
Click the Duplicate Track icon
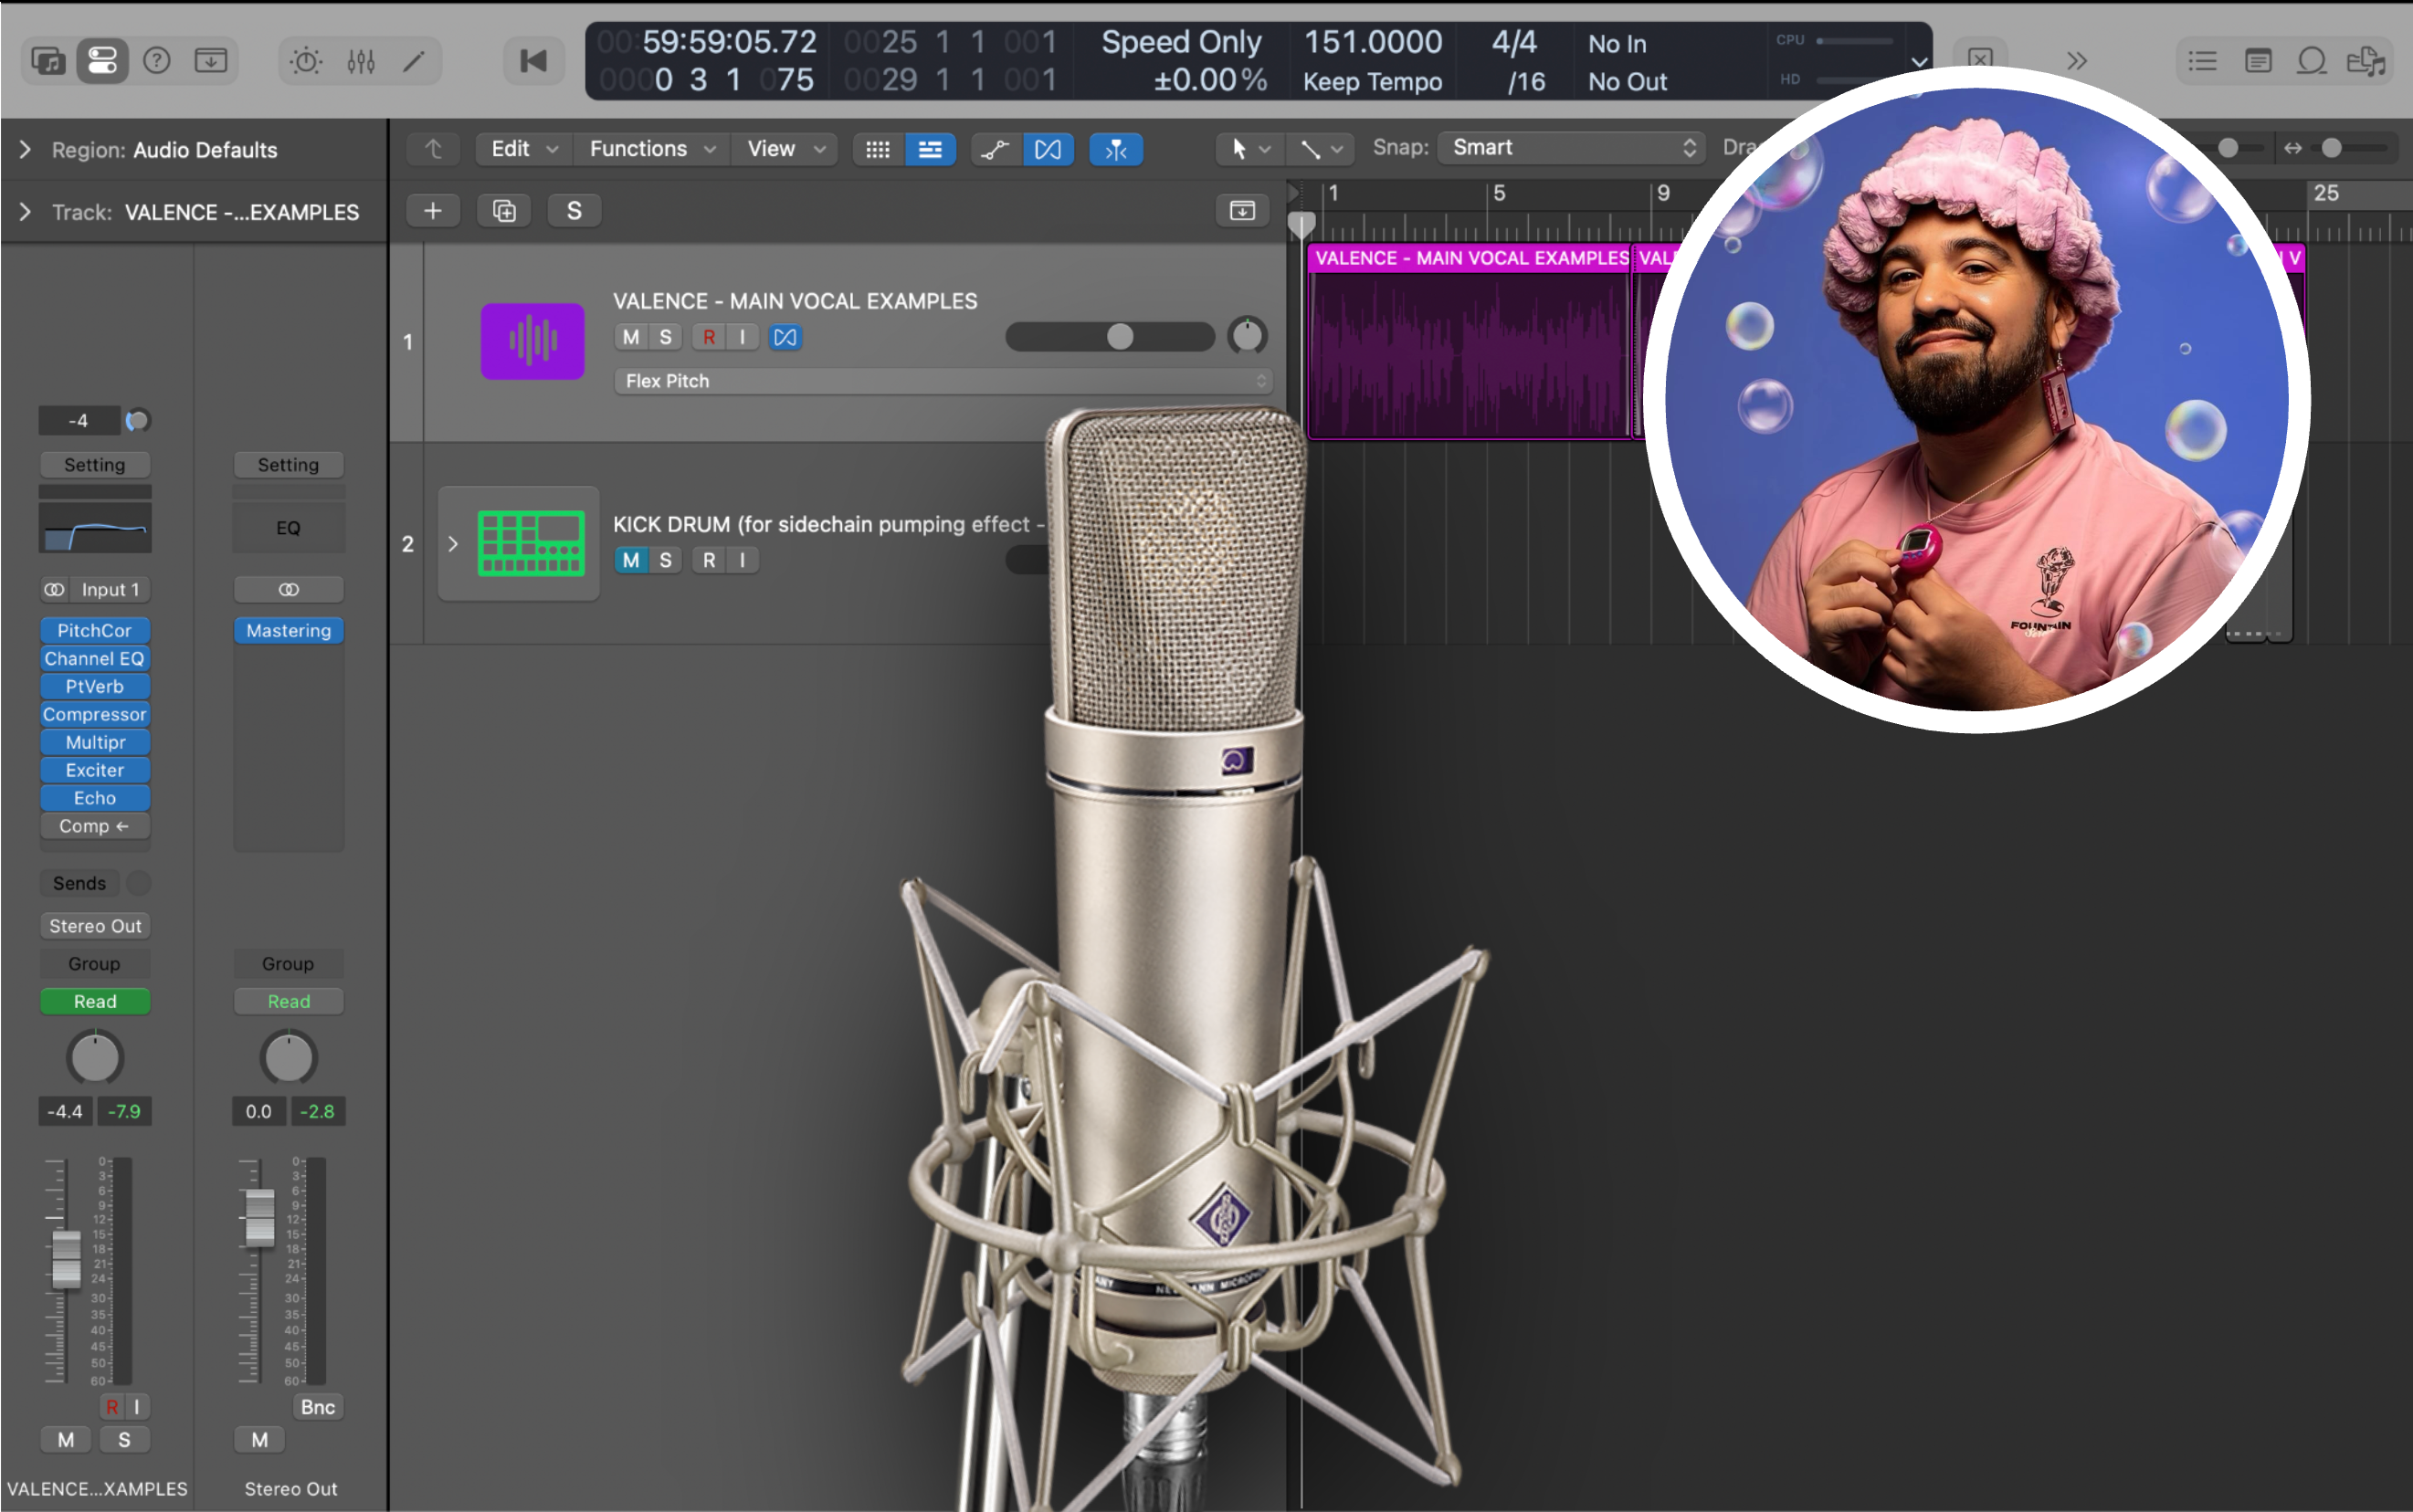pyautogui.click(x=504, y=211)
